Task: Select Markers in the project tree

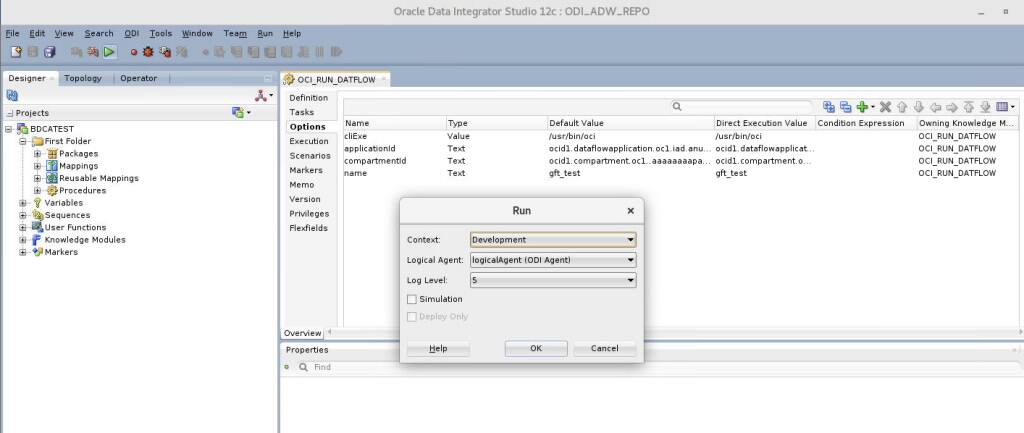Action: pos(61,252)
